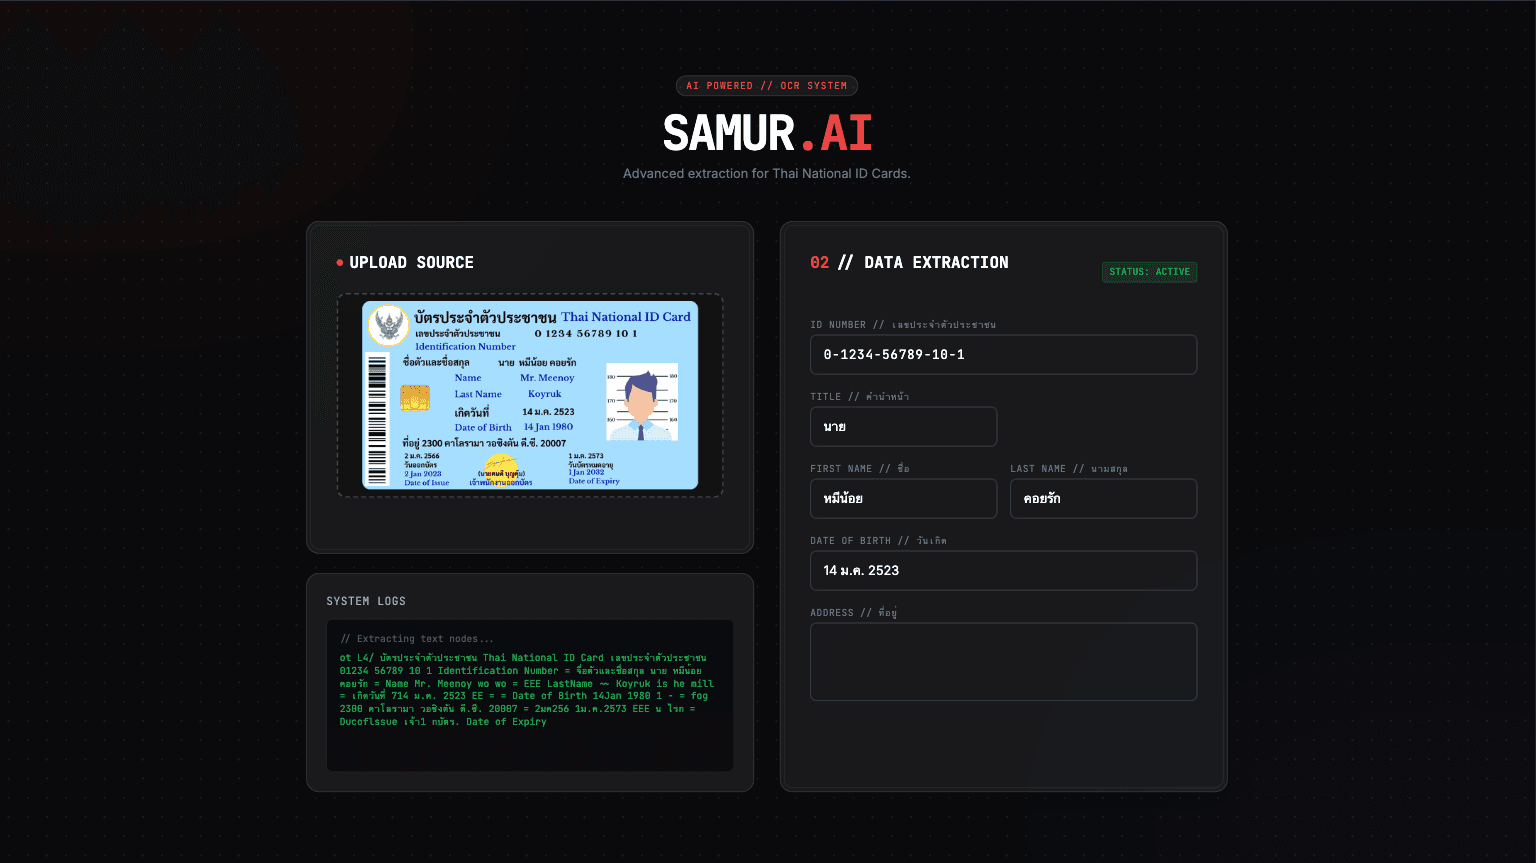The height and width of the screenshot is (863, 1536).
Task: Click the Advanced extraction subtitle text
Action: point(766,174)
